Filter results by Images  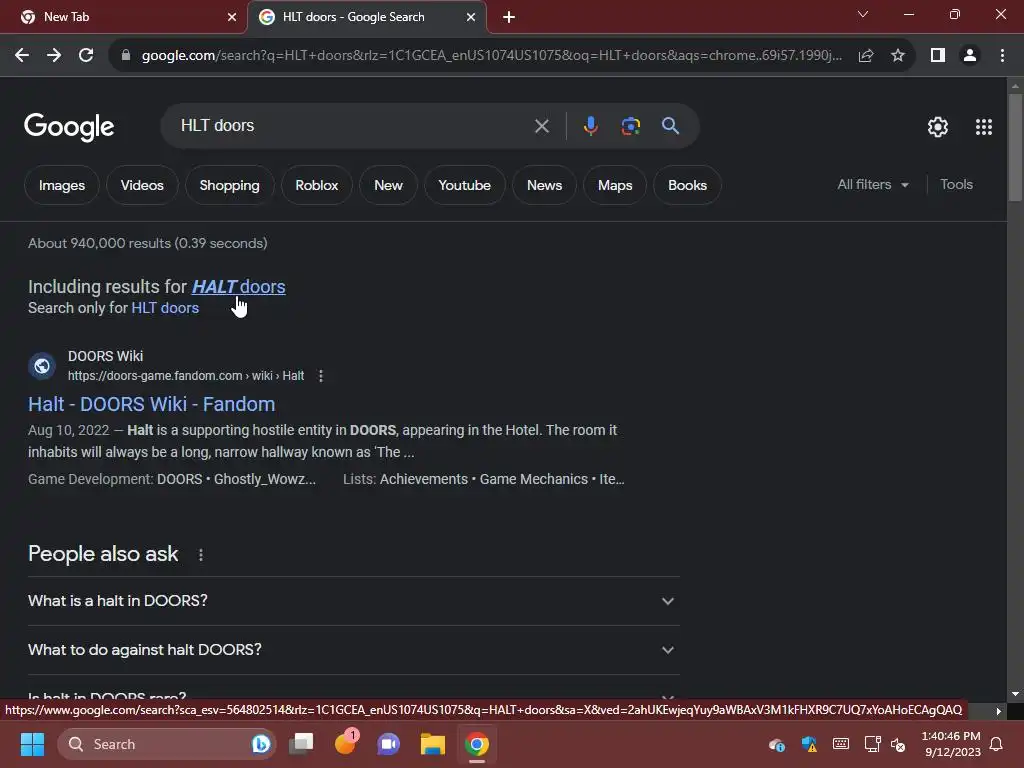coord(61,185)
